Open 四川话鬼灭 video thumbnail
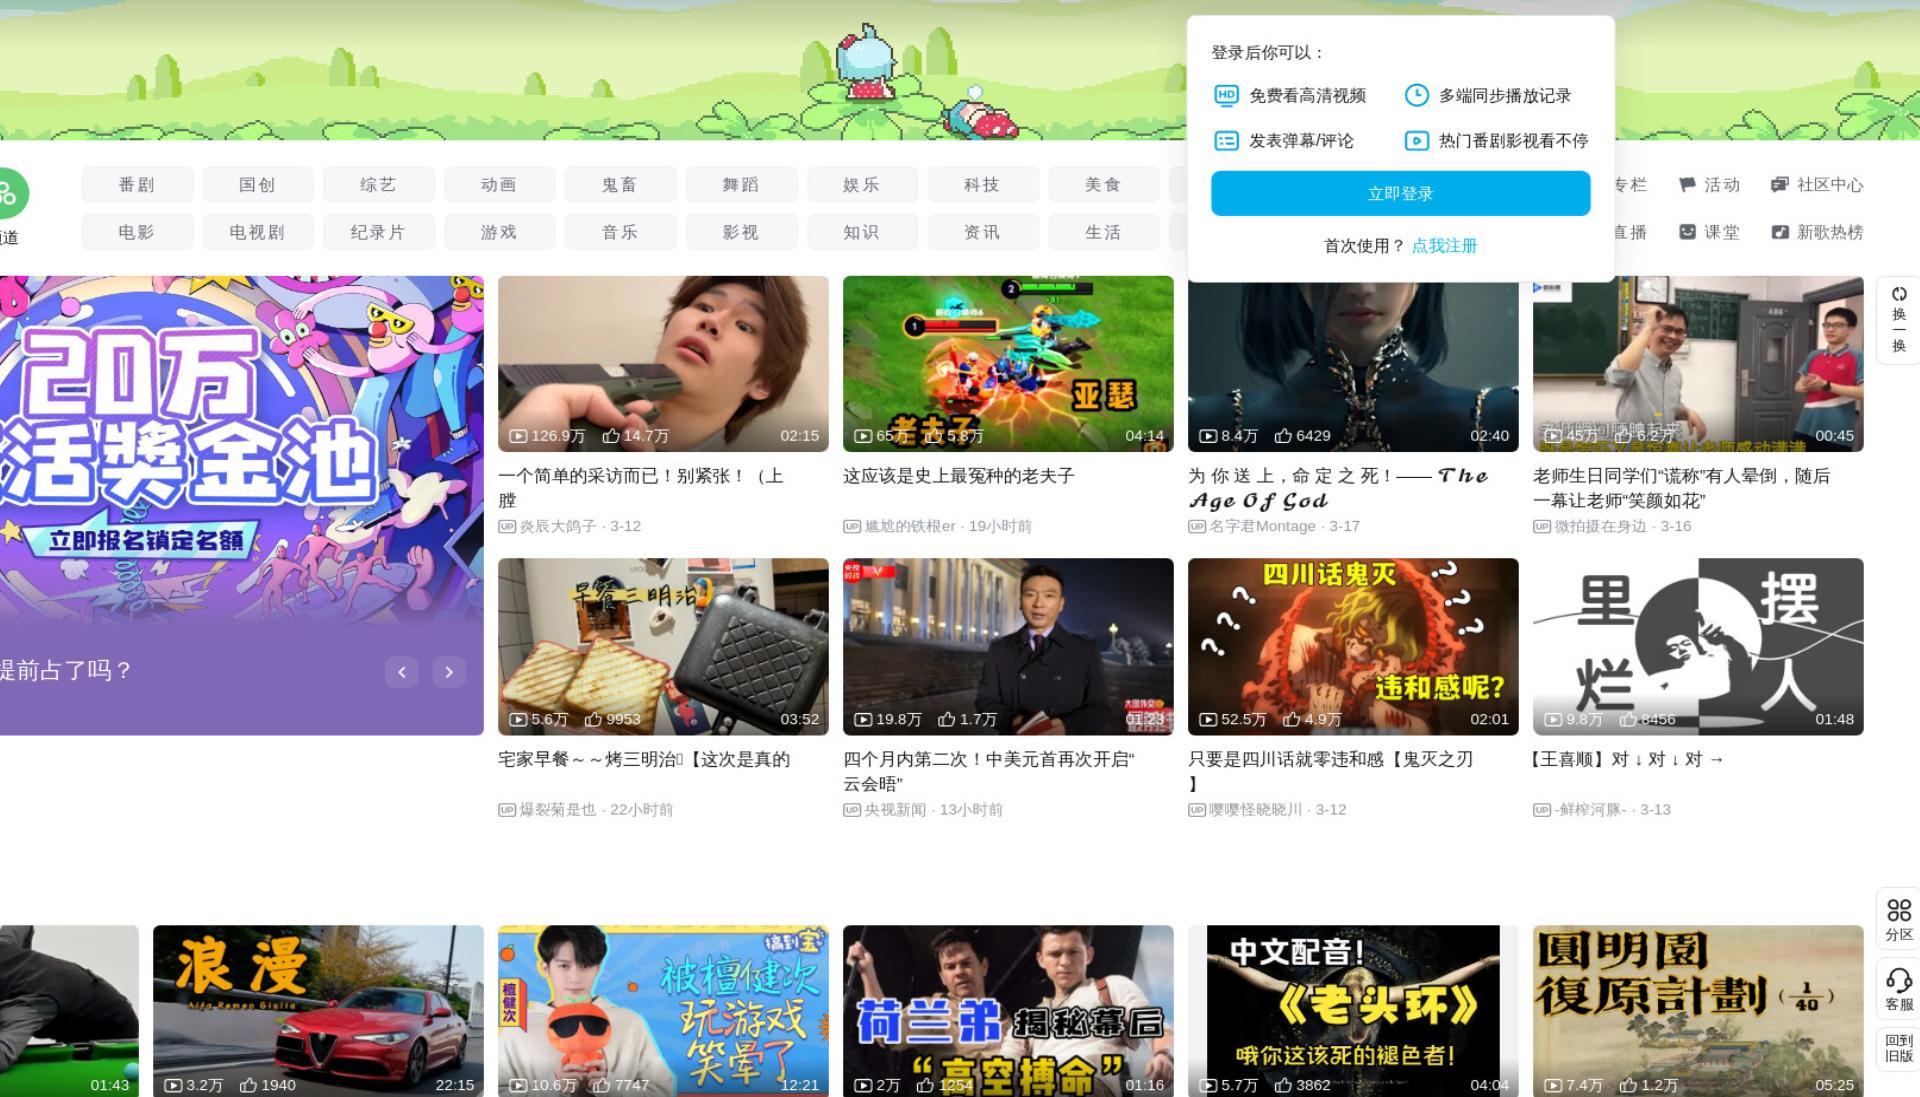The width and height of the screenshot is (1920, 1097). click(x=1353, y=647)
